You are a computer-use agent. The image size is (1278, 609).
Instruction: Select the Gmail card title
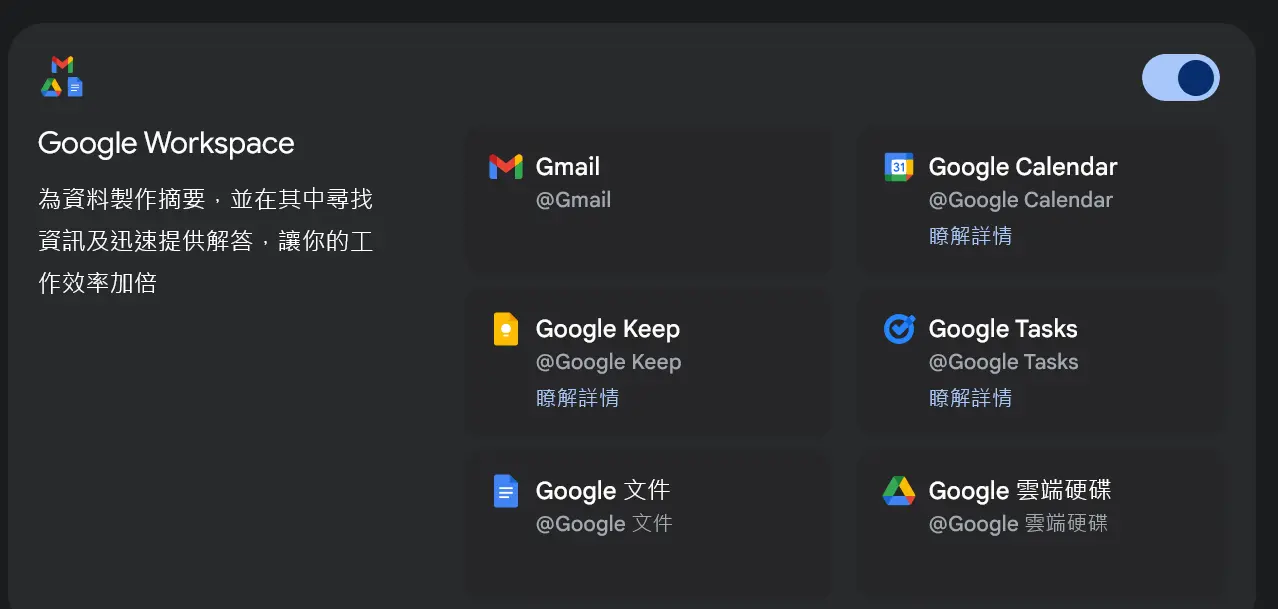click(568, 167)
